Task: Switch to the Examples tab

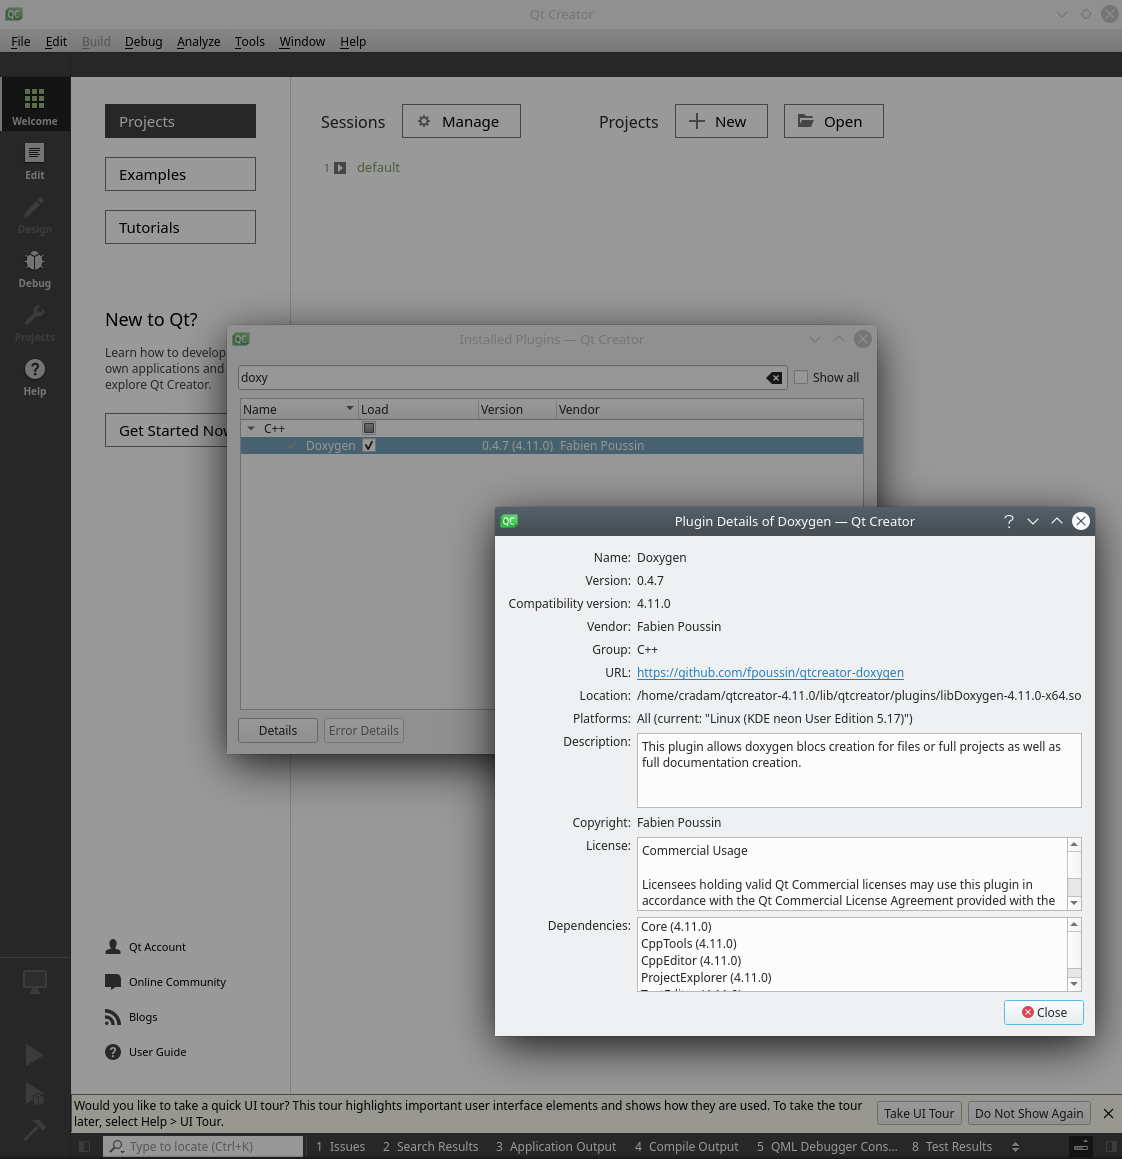Action: pos(180,173)
